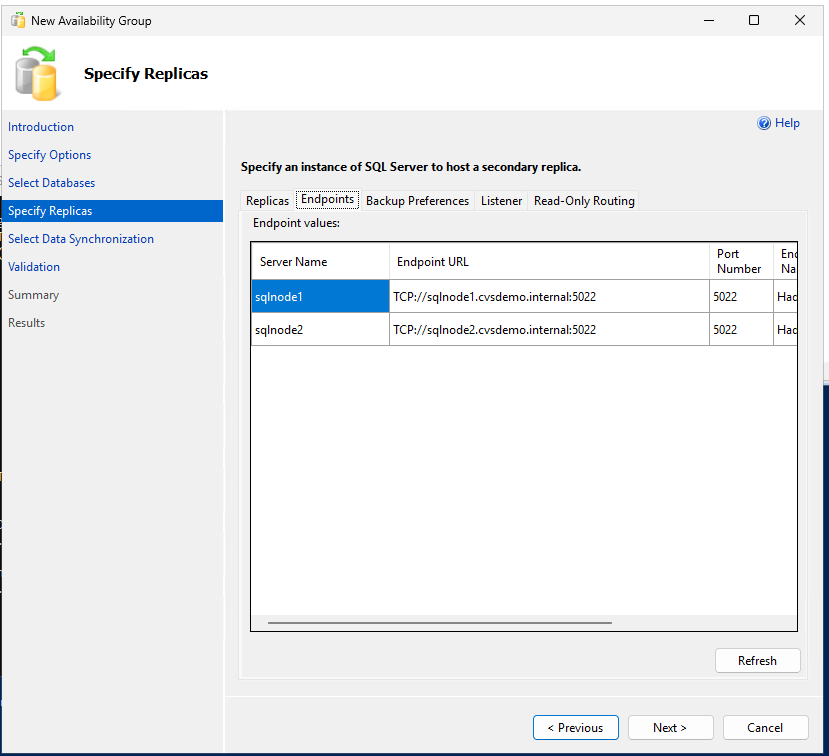Screen dimensions: 829x756
Task: Click the database replica icon beside Specify Replicas heading
Action: [37, 73]
